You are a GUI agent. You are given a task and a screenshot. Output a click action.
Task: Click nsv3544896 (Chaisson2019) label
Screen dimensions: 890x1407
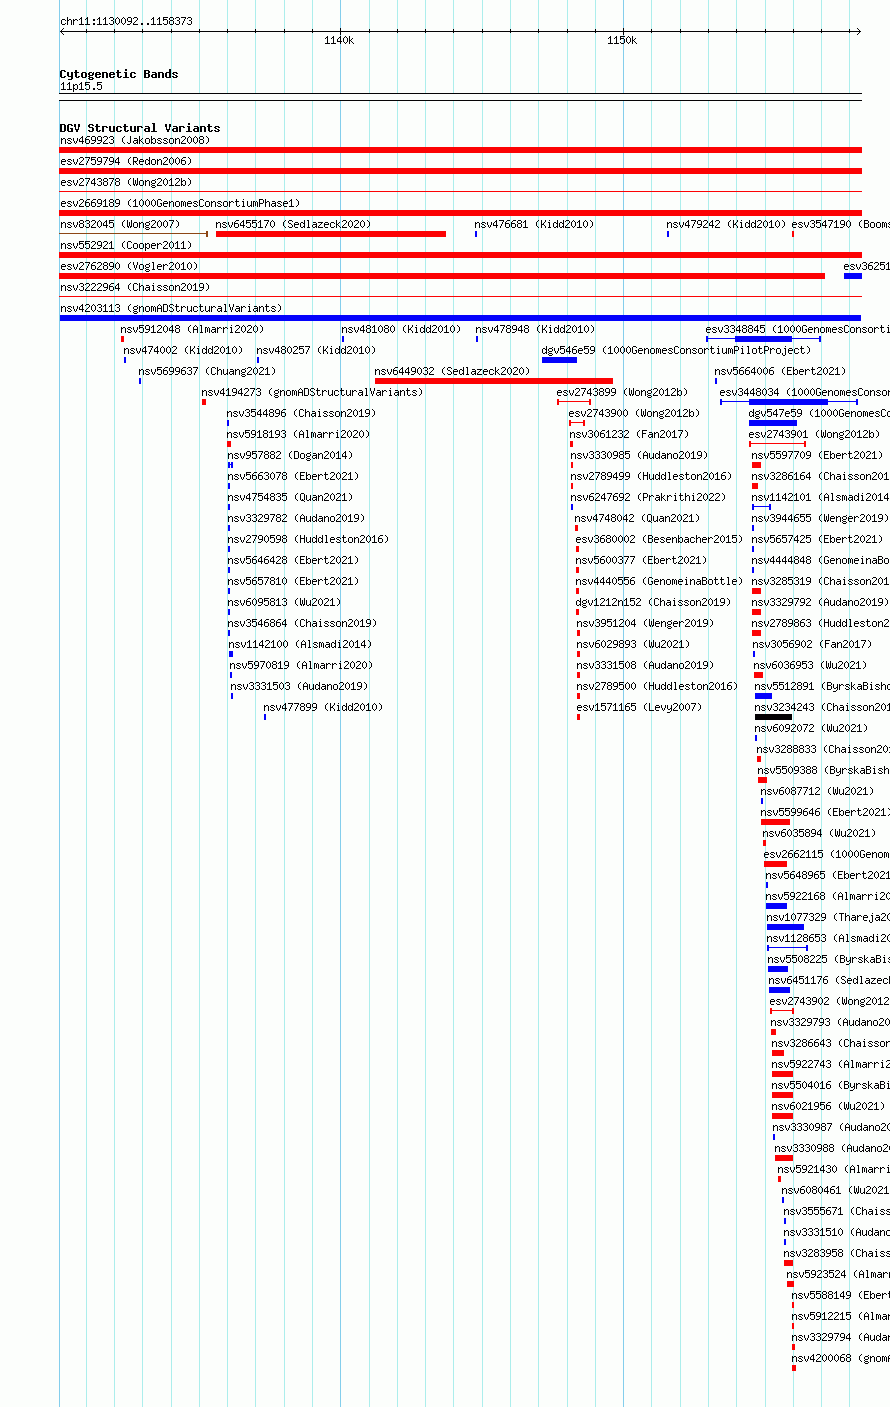(301, 413)
